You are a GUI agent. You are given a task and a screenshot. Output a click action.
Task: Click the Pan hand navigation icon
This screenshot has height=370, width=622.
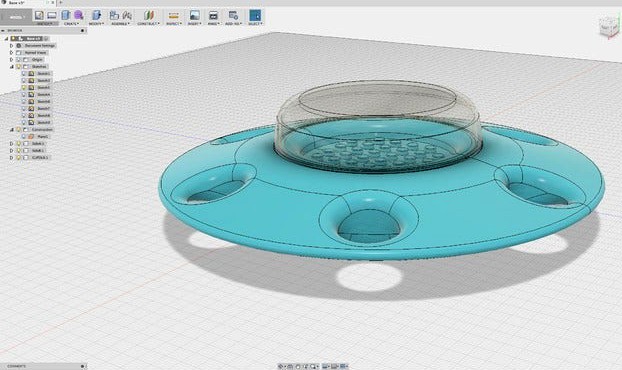coord(298,366)
